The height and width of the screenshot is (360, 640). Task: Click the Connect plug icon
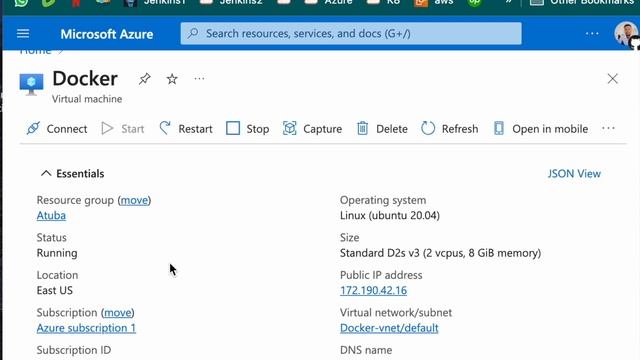click(33, 129)
